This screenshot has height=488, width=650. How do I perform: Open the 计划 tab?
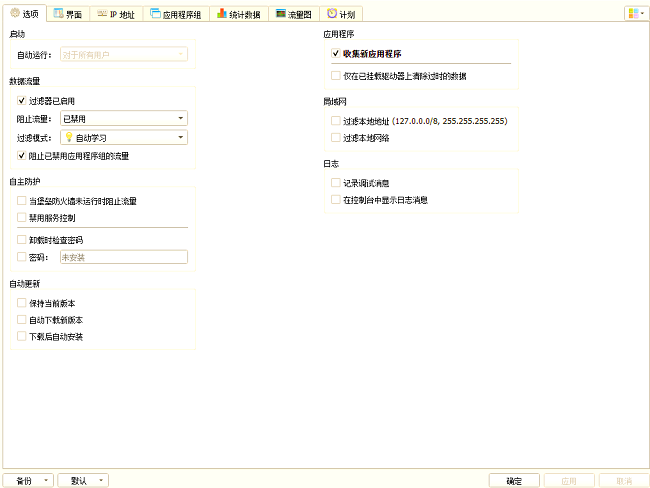click(x=341, y=14)
